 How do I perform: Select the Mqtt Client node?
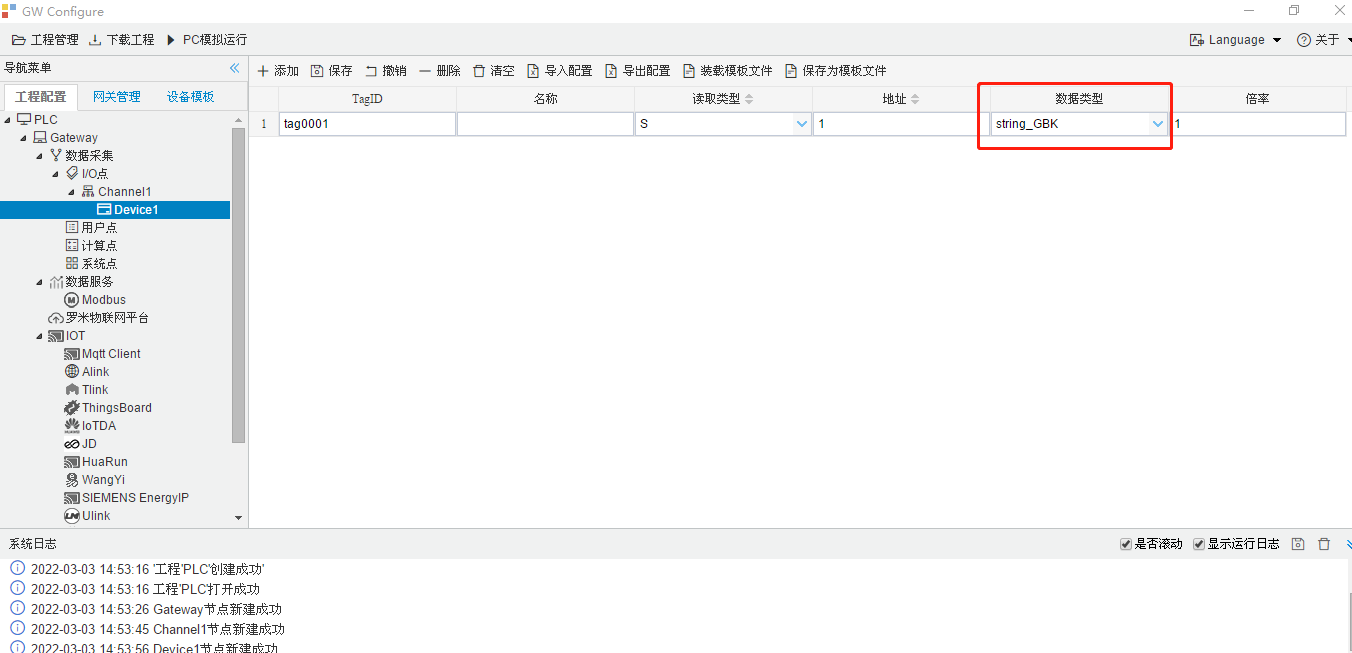click(102, 354)
